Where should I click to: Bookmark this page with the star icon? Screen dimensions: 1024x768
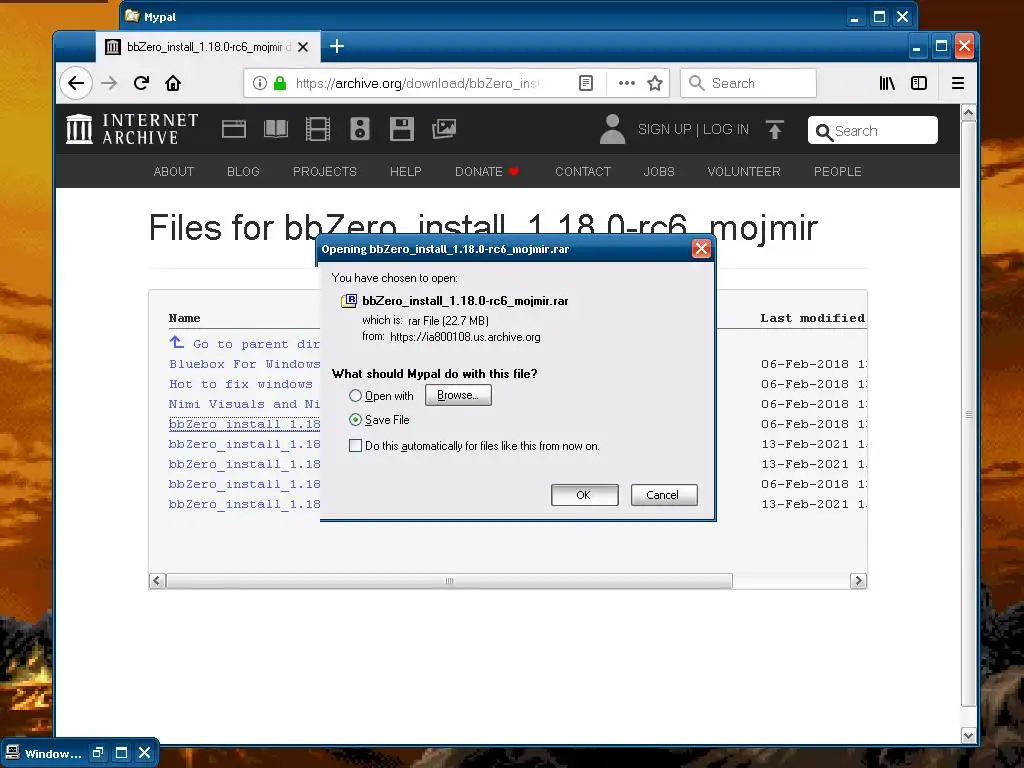pyautogui.click(x=655, y=83)
